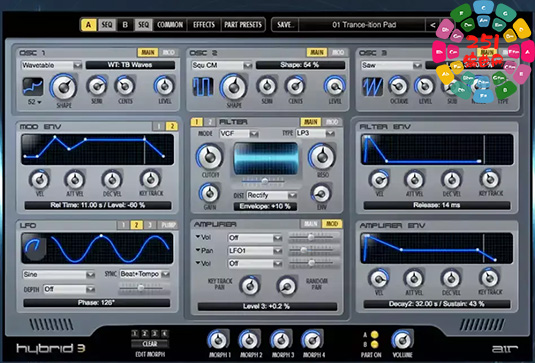Select LFO 1 button
535x363 pixels.
click(x=123, y=225)
